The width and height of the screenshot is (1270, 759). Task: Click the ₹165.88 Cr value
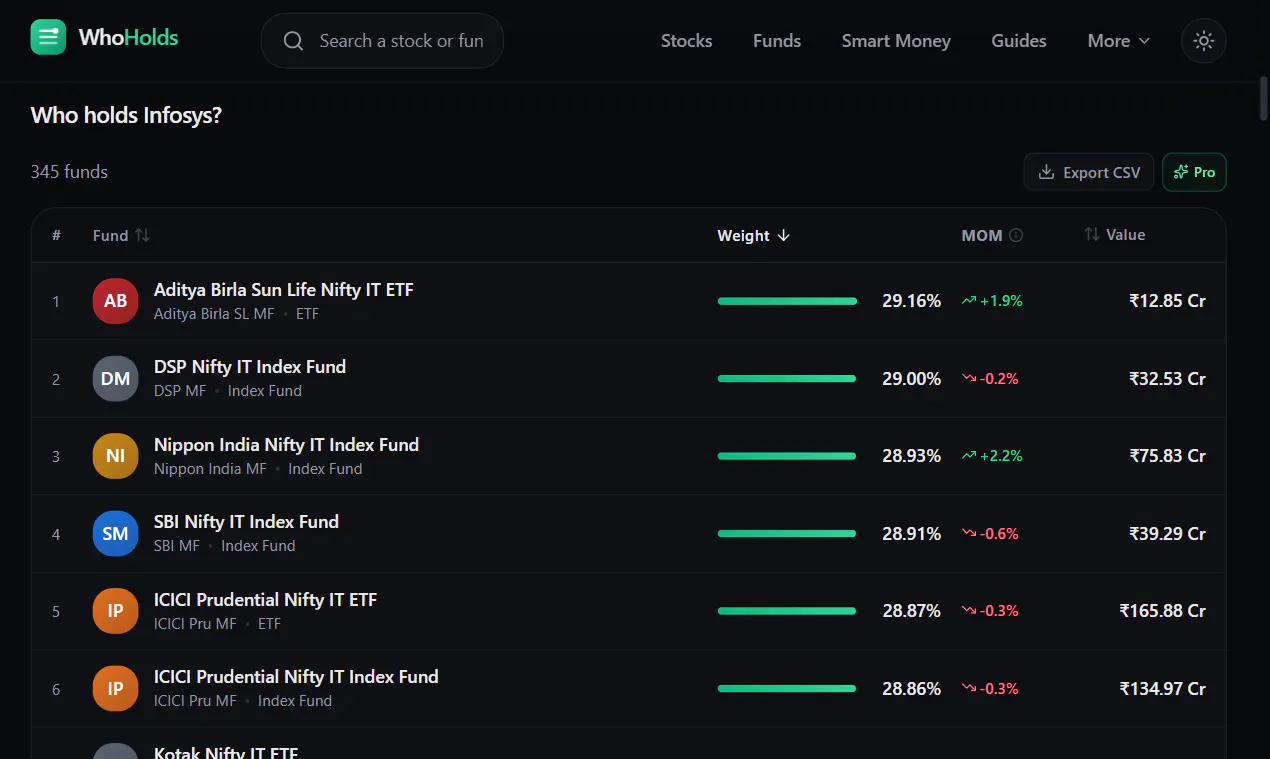[x=1162, y=611]
